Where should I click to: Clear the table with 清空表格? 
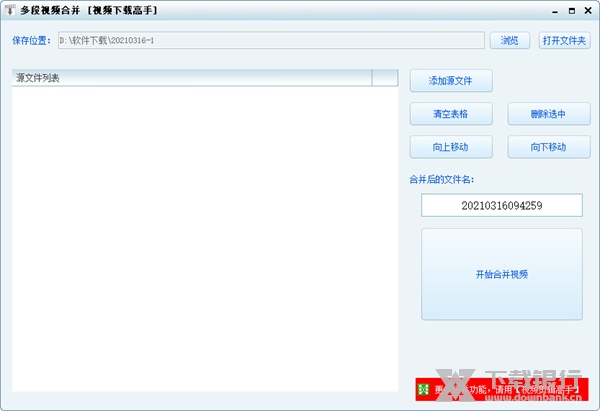[x=451, y=114]
